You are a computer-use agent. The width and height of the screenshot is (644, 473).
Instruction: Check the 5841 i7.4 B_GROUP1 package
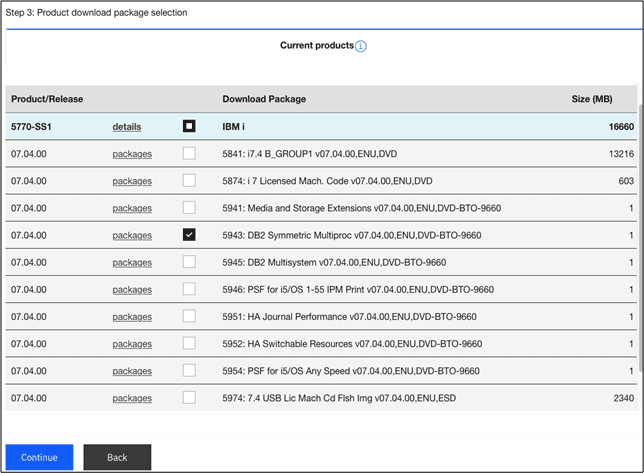189,154
